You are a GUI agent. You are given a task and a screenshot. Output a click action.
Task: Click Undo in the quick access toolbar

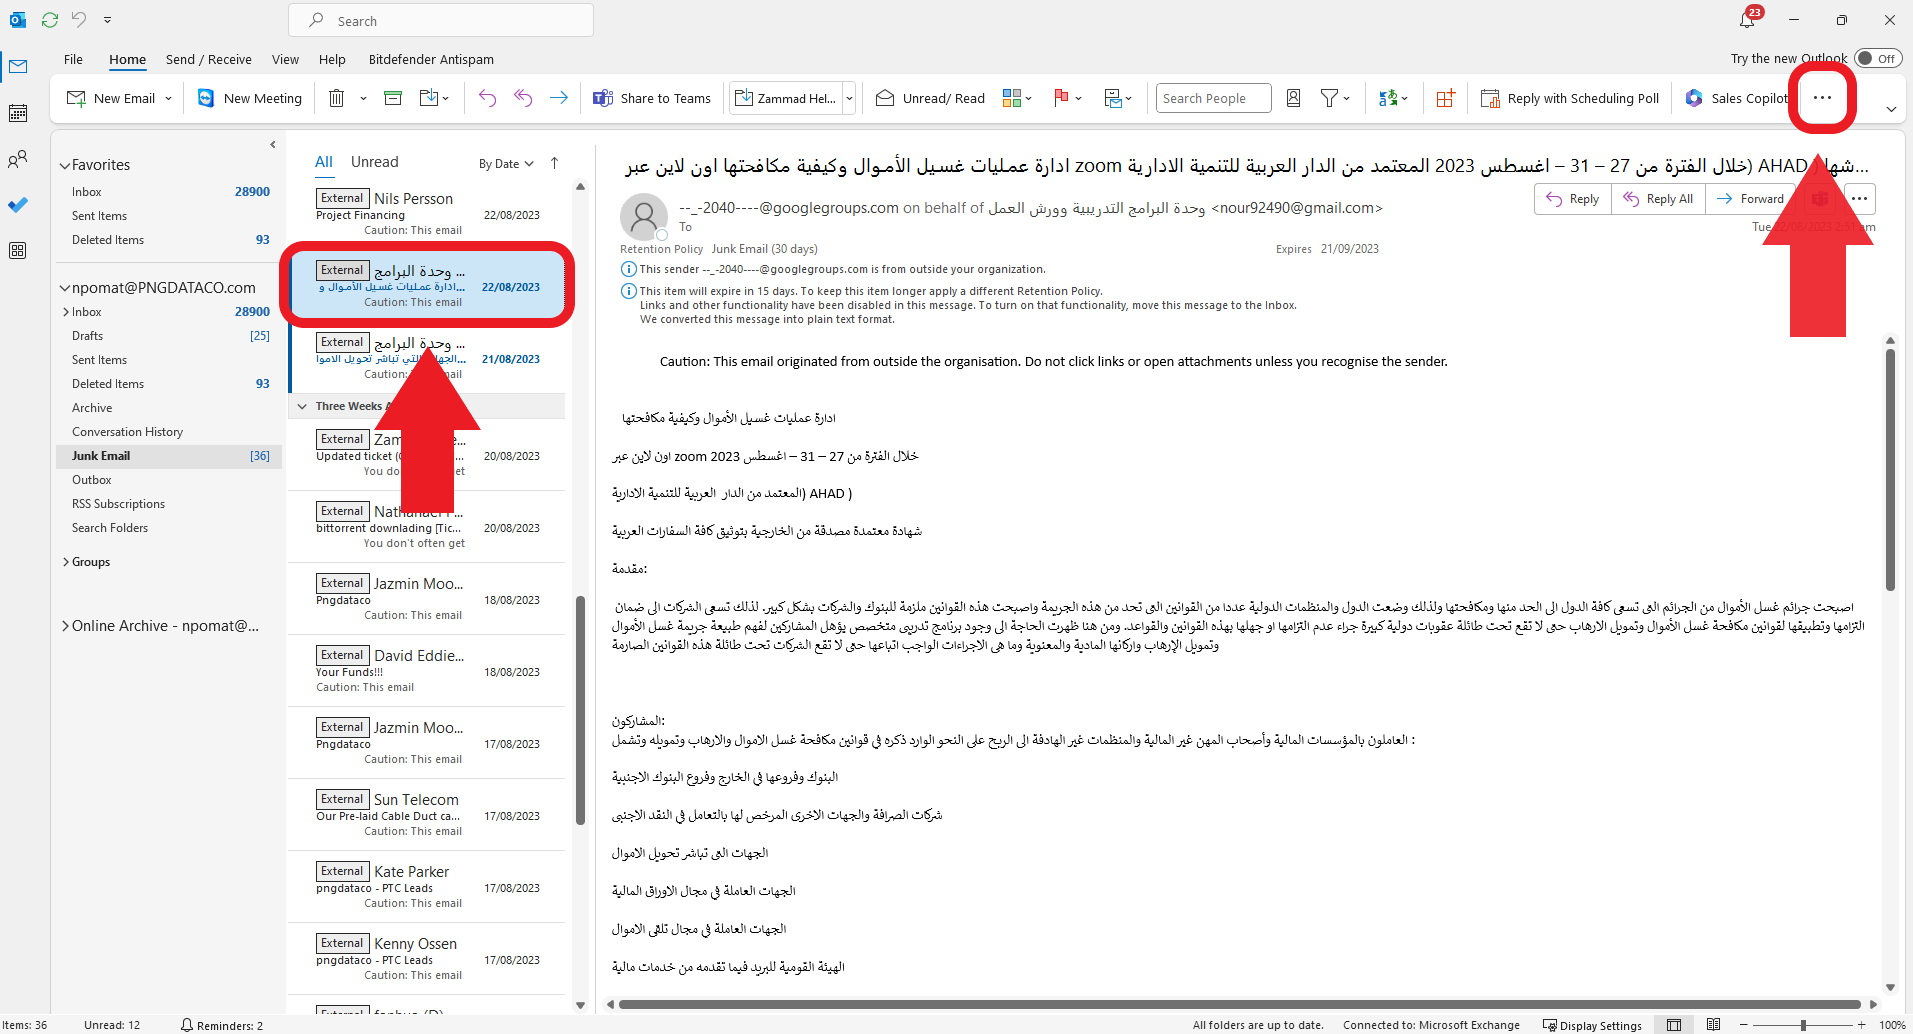pyautogui.click(x=79, y=19)
